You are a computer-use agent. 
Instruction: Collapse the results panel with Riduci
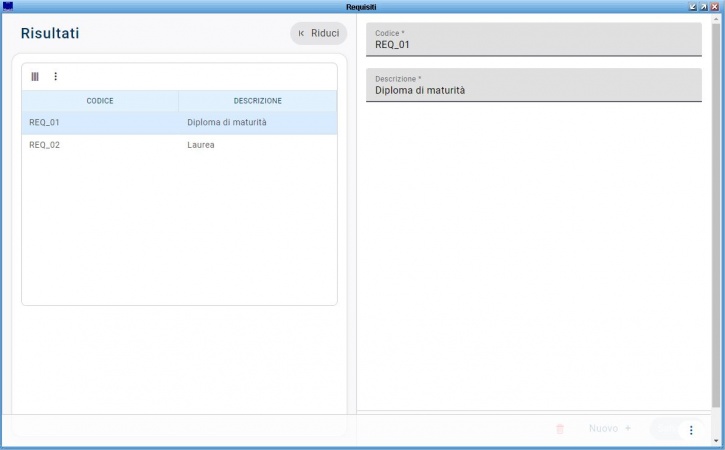coord(319,33)
